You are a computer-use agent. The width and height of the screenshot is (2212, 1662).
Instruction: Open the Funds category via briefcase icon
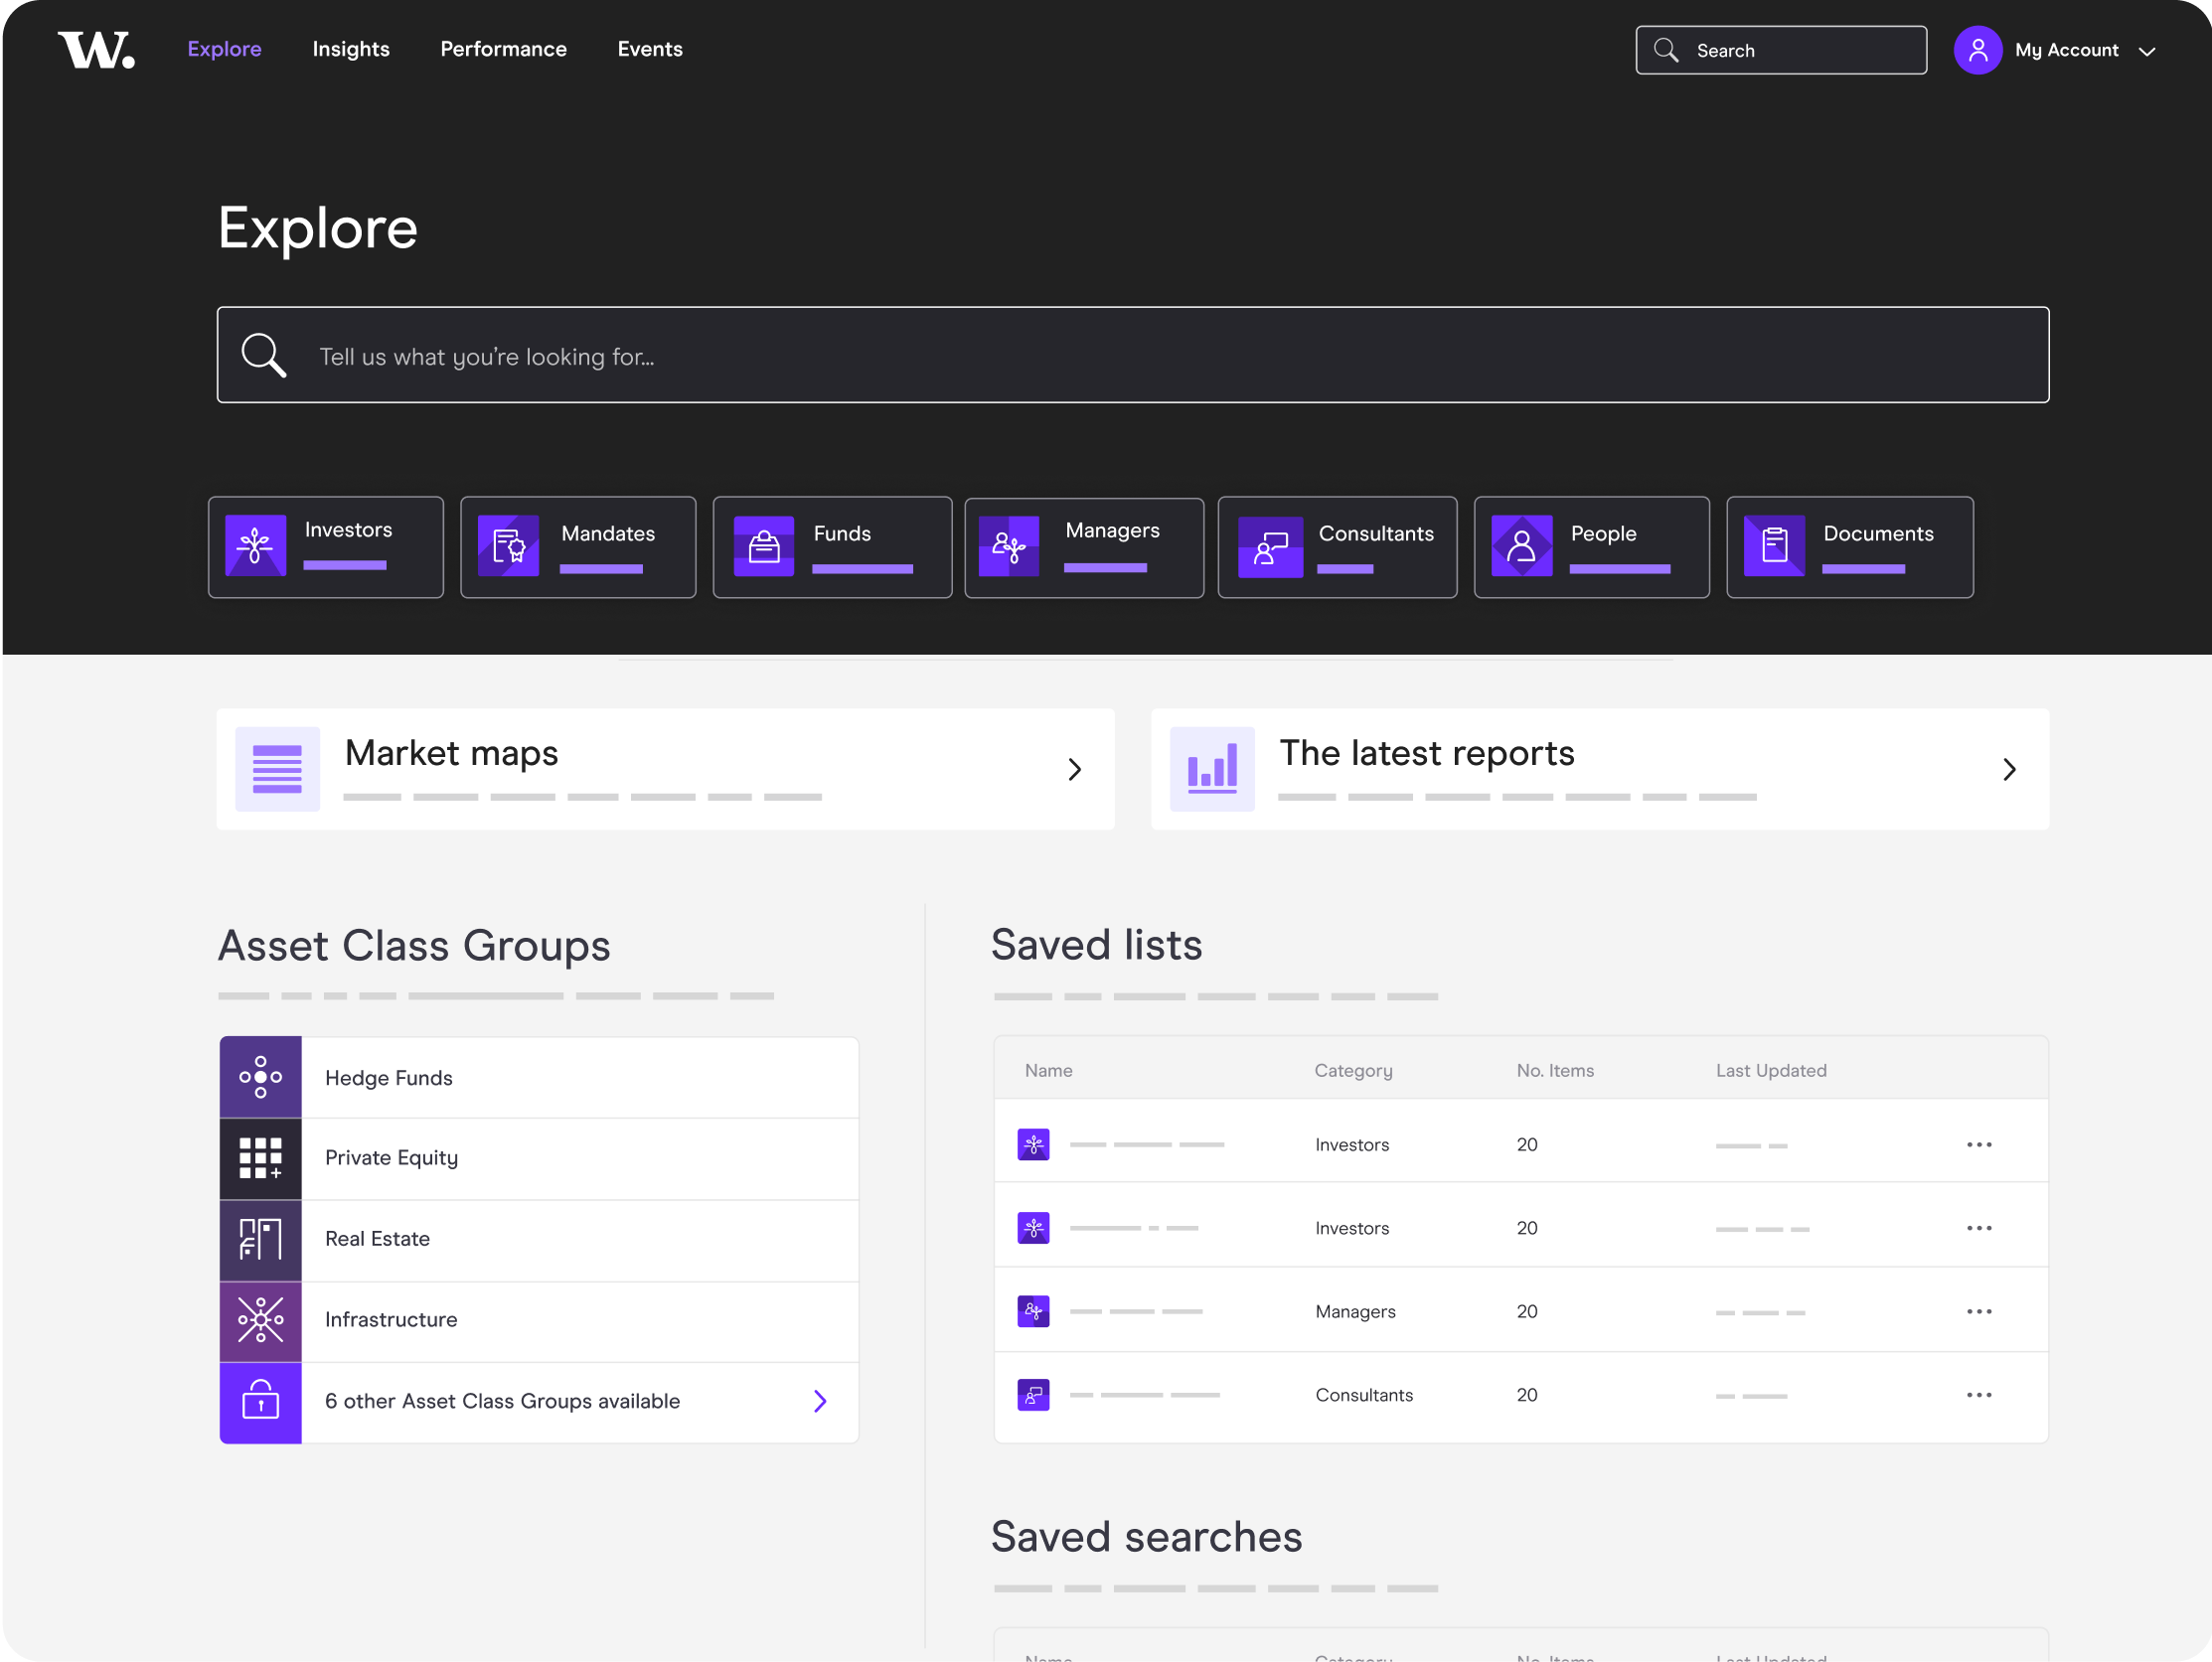click(x=763, y=546)
